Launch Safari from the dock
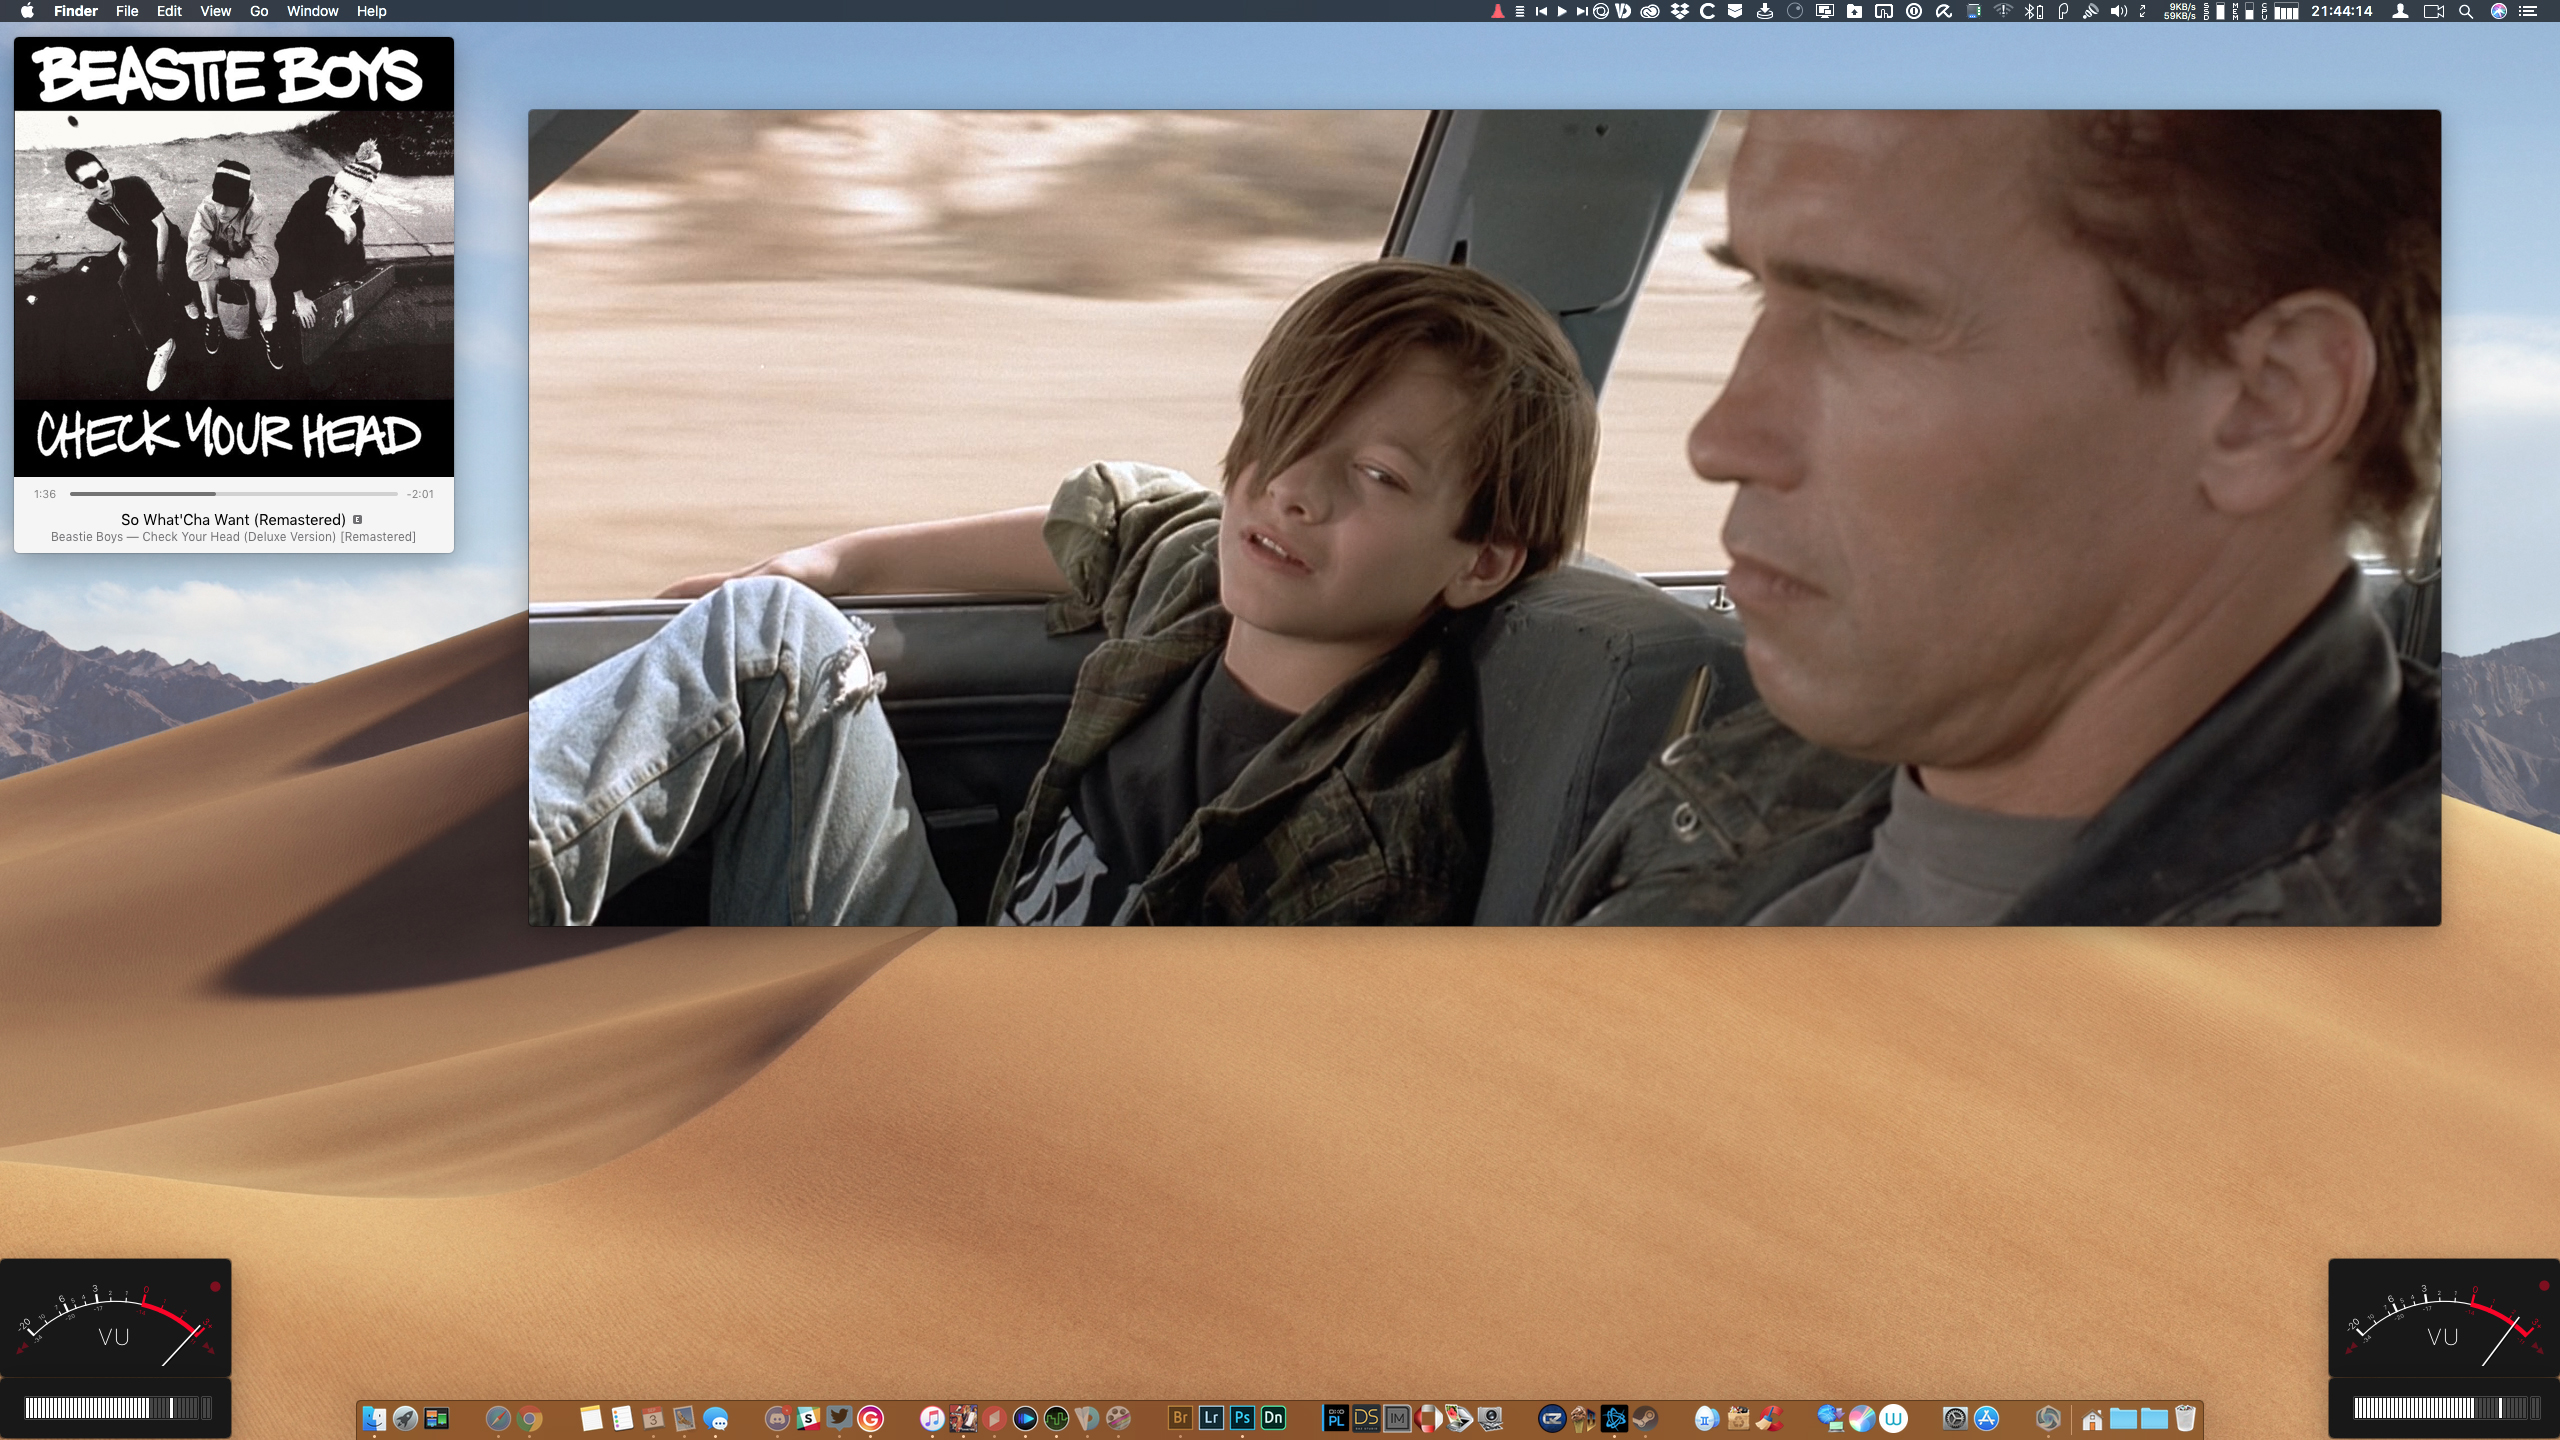The height and width of the screenshot is (1440, 2560). (x=498, y=1418)
